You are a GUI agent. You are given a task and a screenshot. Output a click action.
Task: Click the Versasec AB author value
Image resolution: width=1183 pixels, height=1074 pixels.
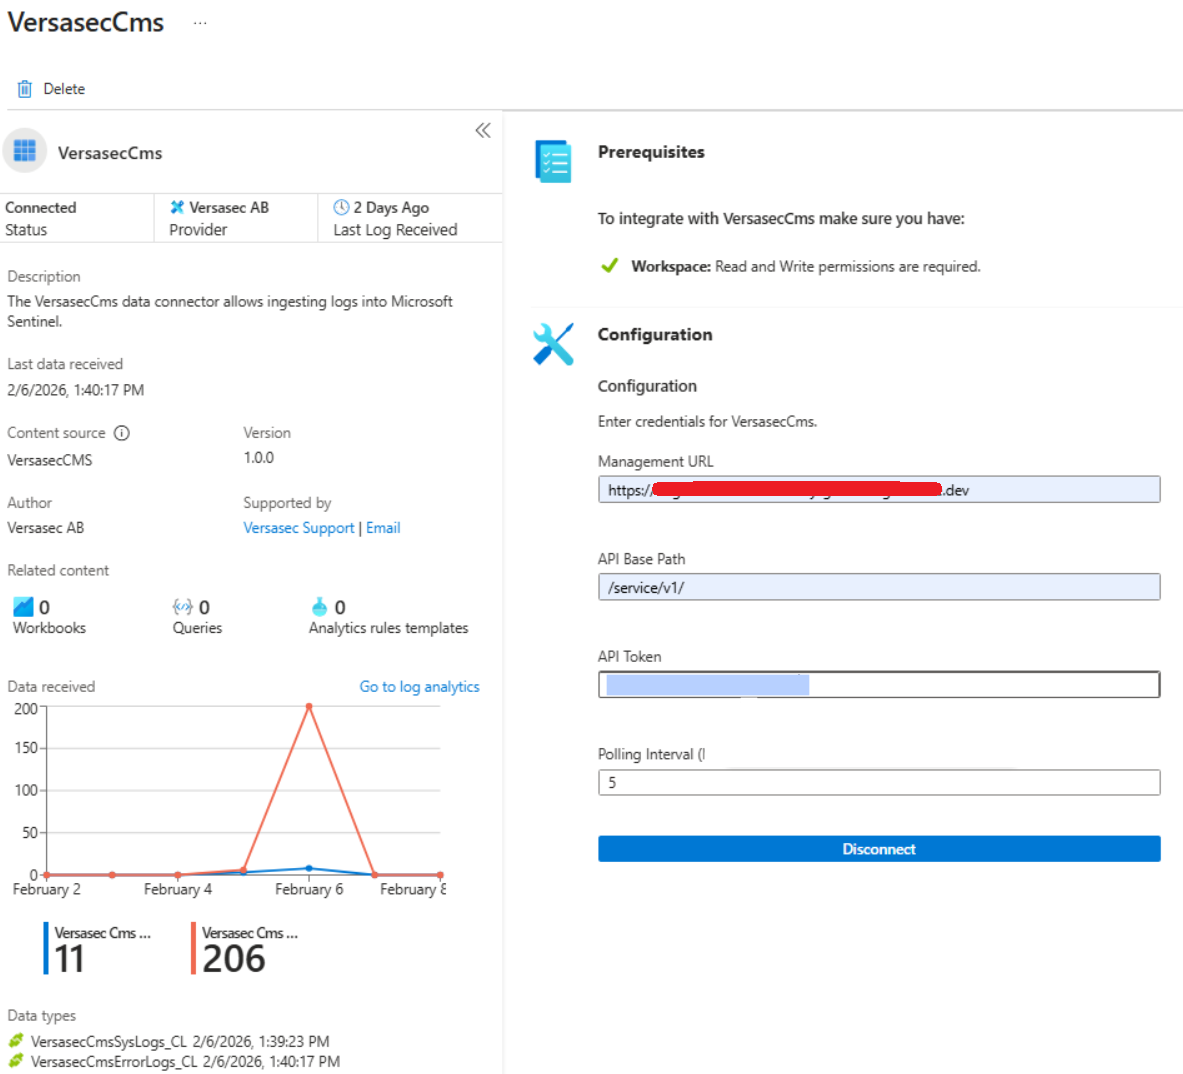click(x=45, y=528)
